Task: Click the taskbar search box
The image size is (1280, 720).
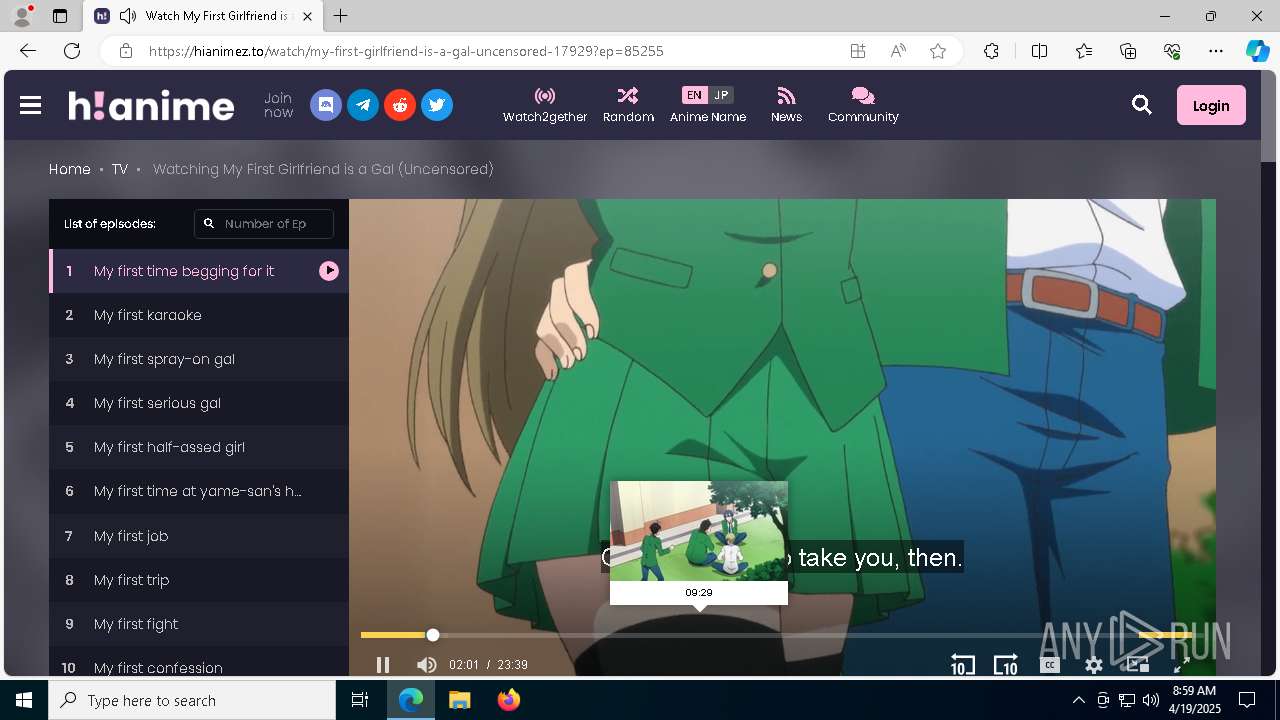Action: pos(192,700)
